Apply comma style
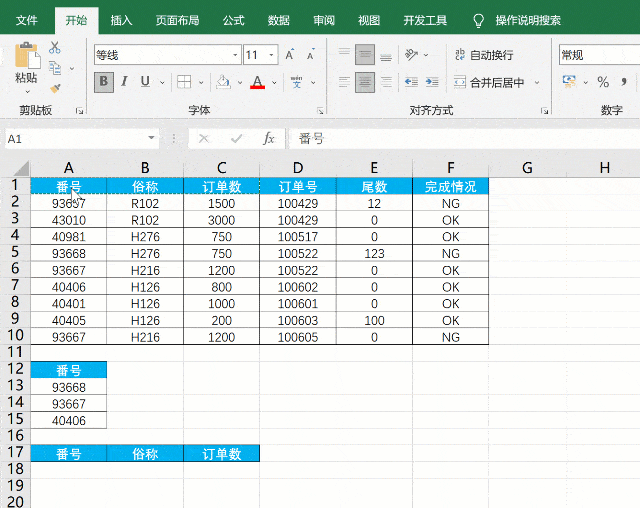Screen dimensions: 640x508 (624, 82)
